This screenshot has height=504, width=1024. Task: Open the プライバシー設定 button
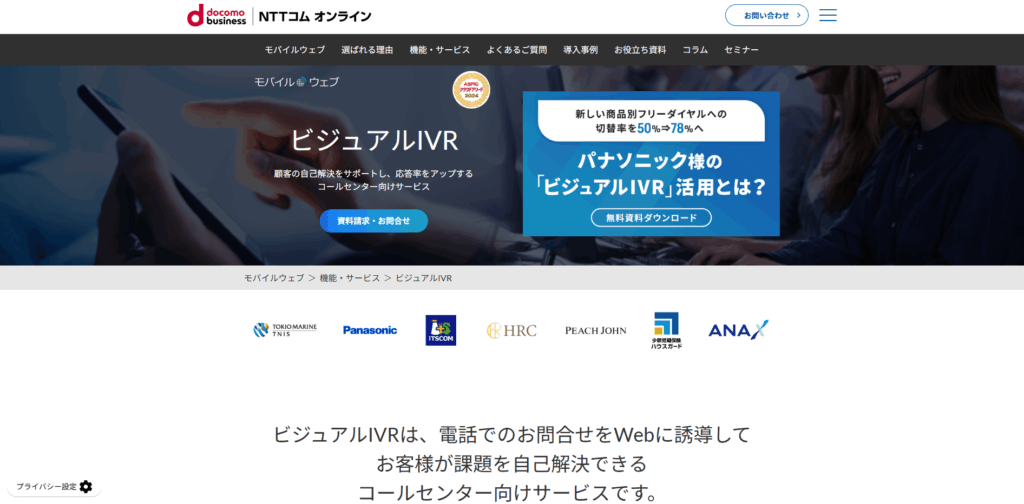(54, 486)
